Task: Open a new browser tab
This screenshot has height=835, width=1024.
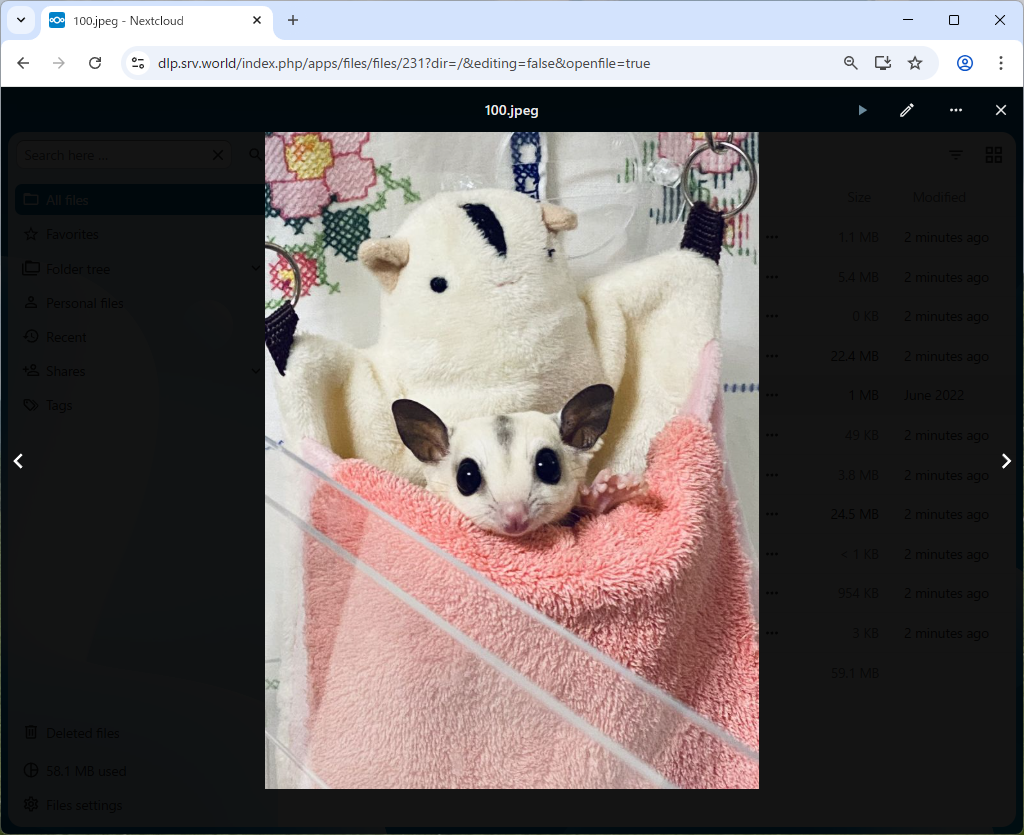Action: point(293,21)
